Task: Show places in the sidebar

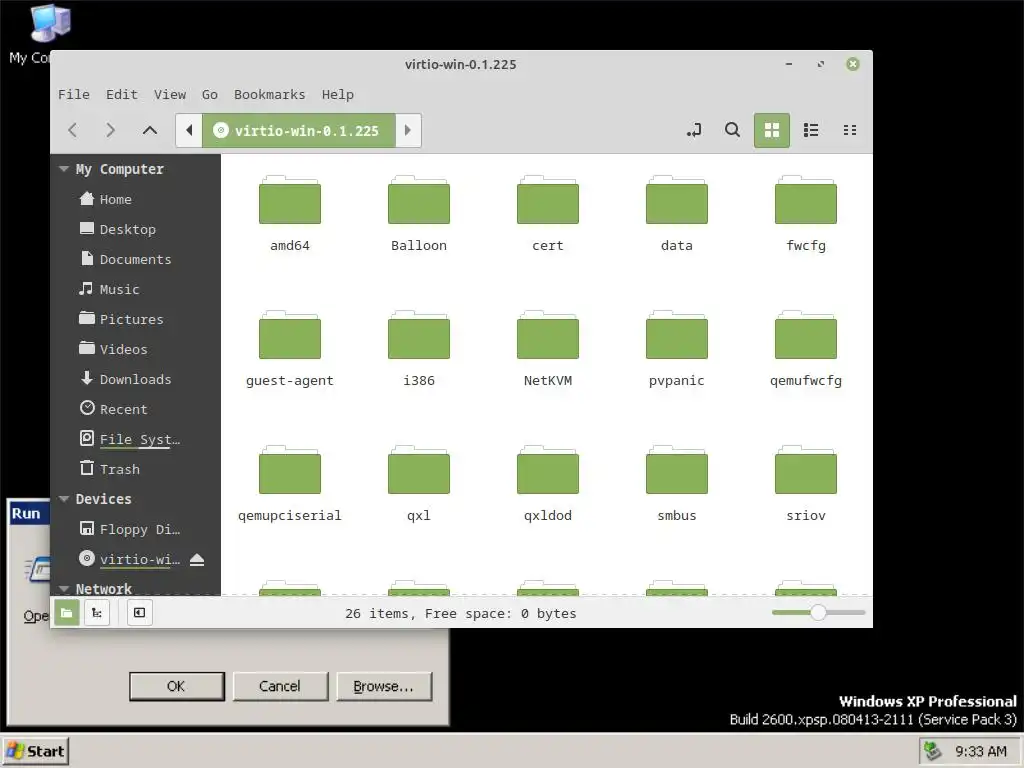Action: click(67, 613)
